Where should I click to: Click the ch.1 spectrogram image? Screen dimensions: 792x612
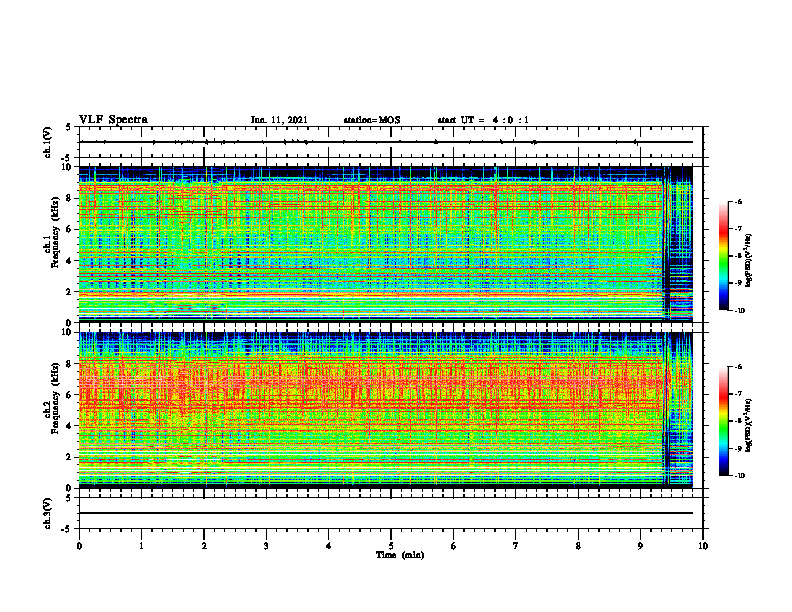tap(385, 244)
